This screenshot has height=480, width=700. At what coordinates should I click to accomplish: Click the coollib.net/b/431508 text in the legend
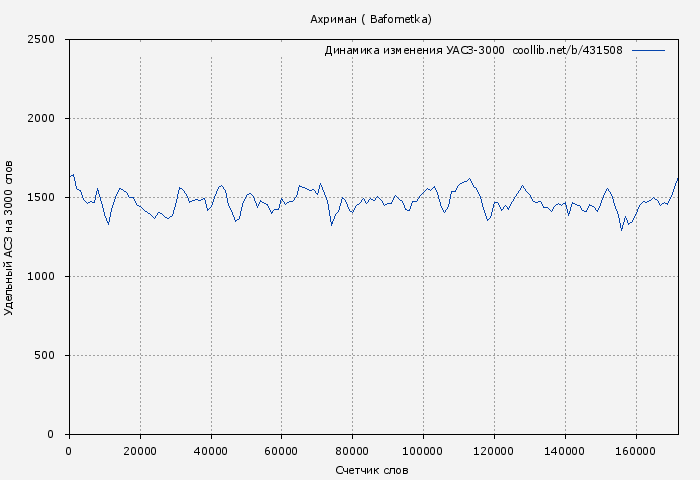point(567,50)
